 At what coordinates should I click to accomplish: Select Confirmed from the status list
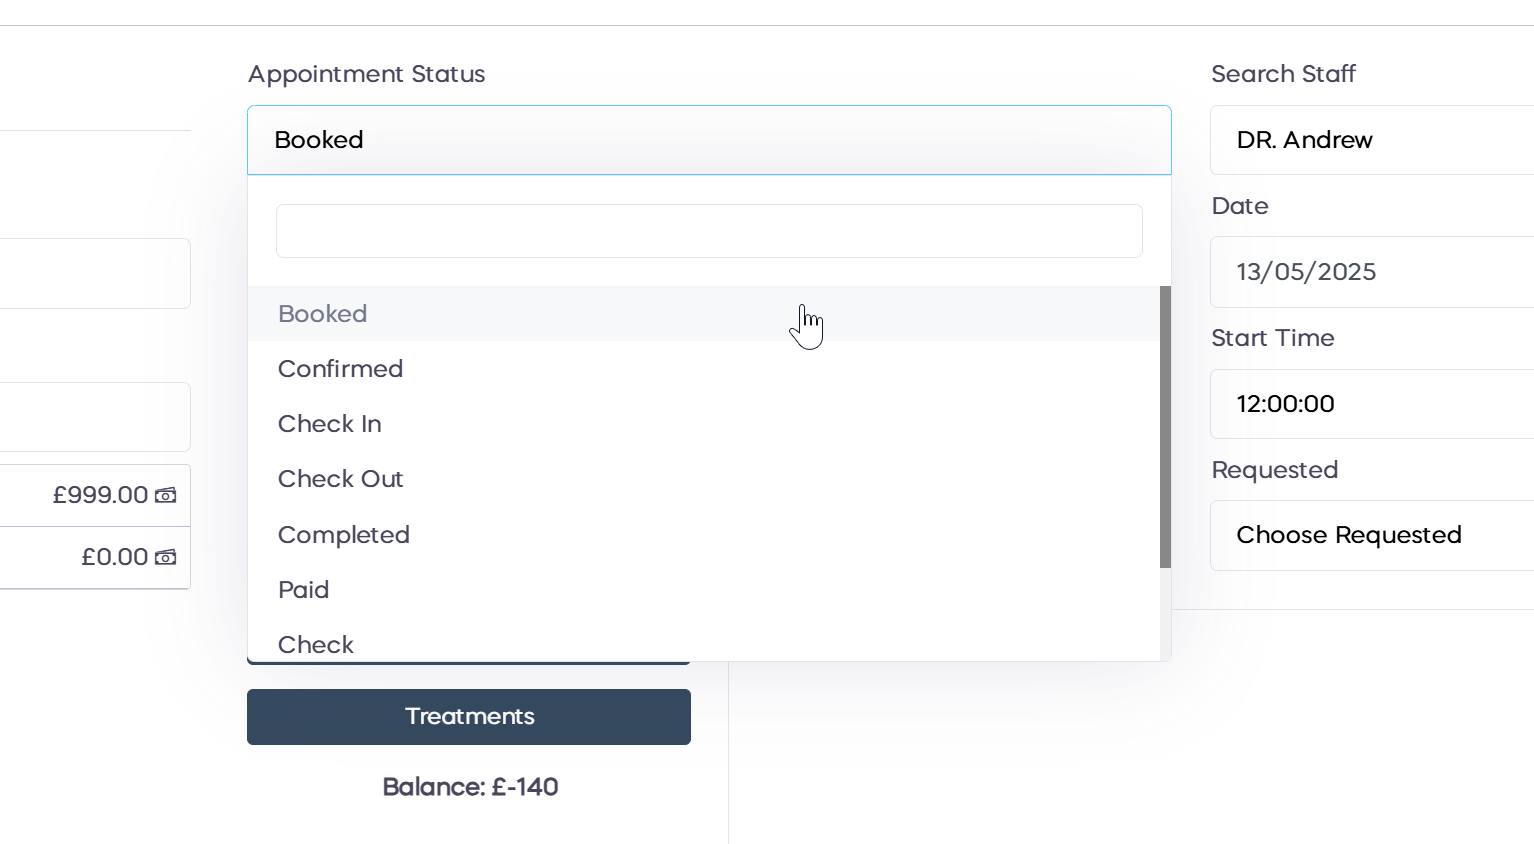[341, 369]
